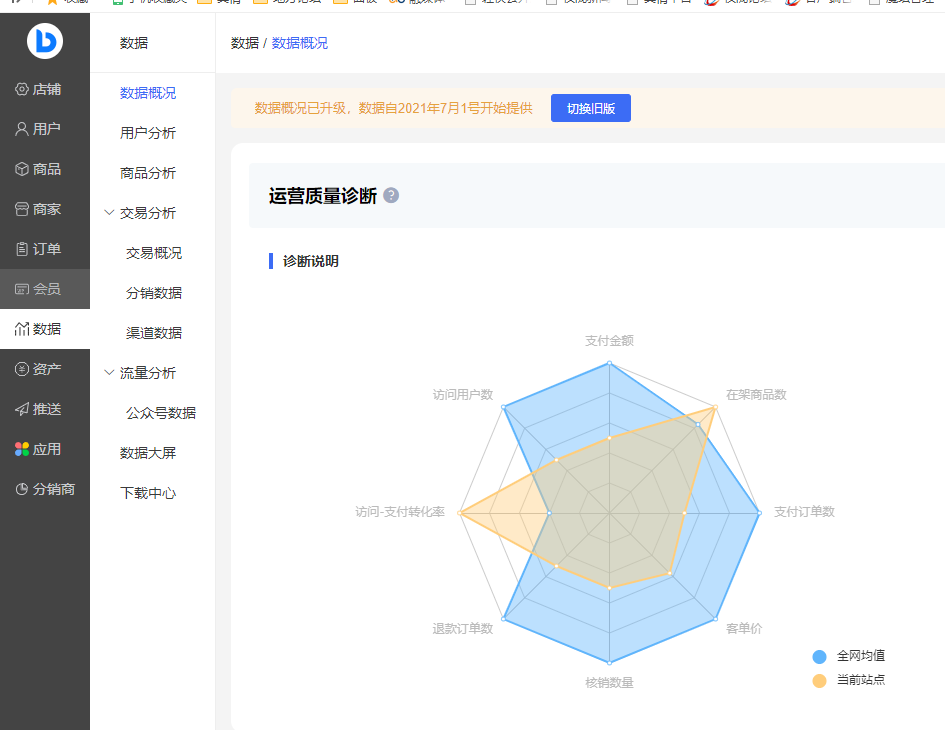The image size is (945, 730).
Task: Click the help icon beside 运营质量诊断
Action: tap(391, 195)
